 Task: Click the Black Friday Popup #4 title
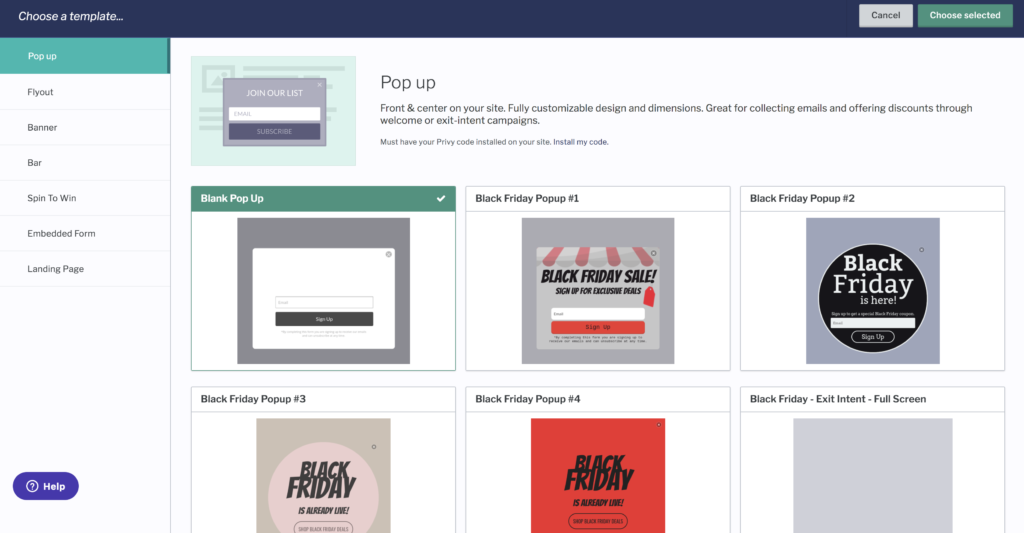[x=528, y=399]
